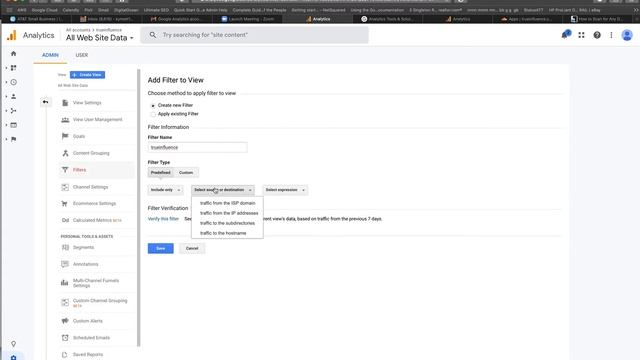Open the Help question mark icon
This screenshot has height=360, width=640.
pos(597,35)
